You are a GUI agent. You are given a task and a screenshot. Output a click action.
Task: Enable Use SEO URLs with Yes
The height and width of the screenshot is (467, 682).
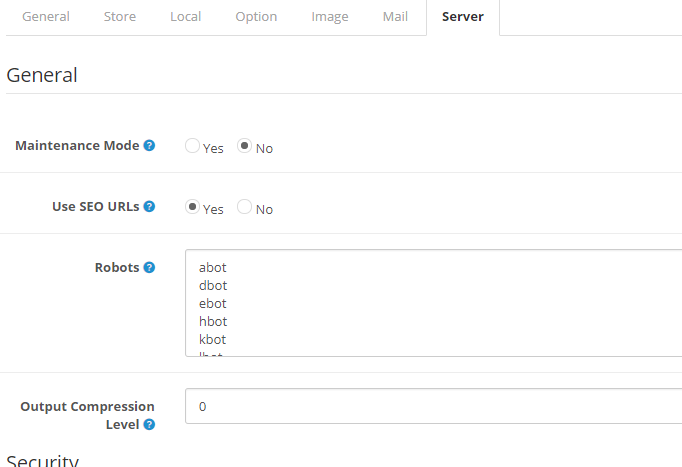pyautogui.click(x=192, y=207)
